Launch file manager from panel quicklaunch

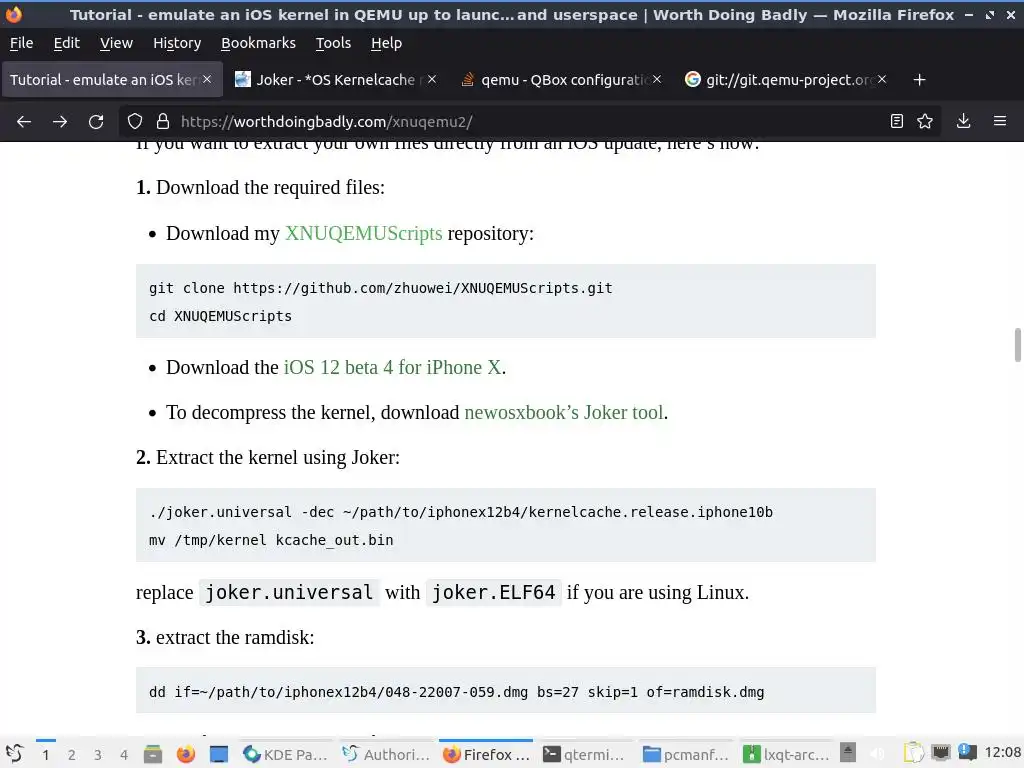tap(153, 754)
